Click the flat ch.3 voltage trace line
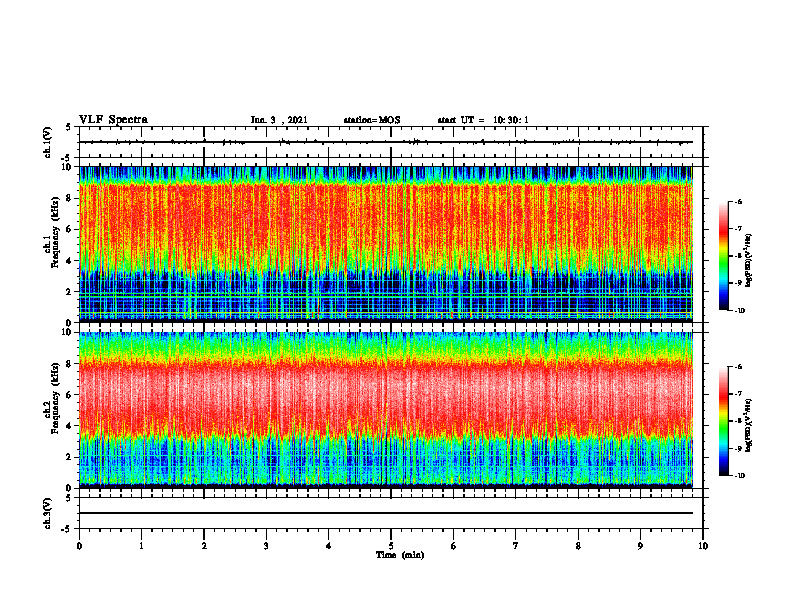 [x=386, y=513]
